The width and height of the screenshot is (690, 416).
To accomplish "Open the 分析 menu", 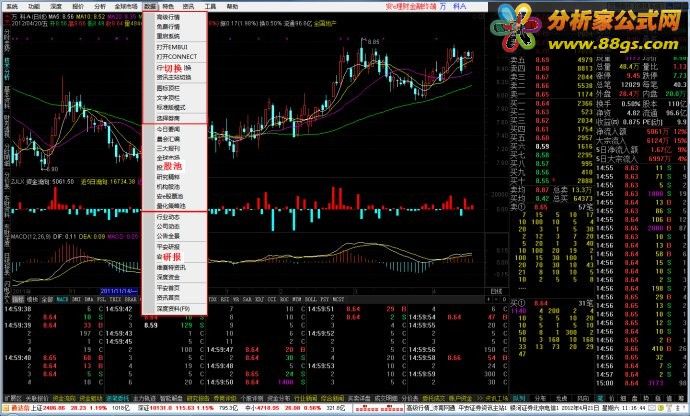I will [x=100, y=7].
